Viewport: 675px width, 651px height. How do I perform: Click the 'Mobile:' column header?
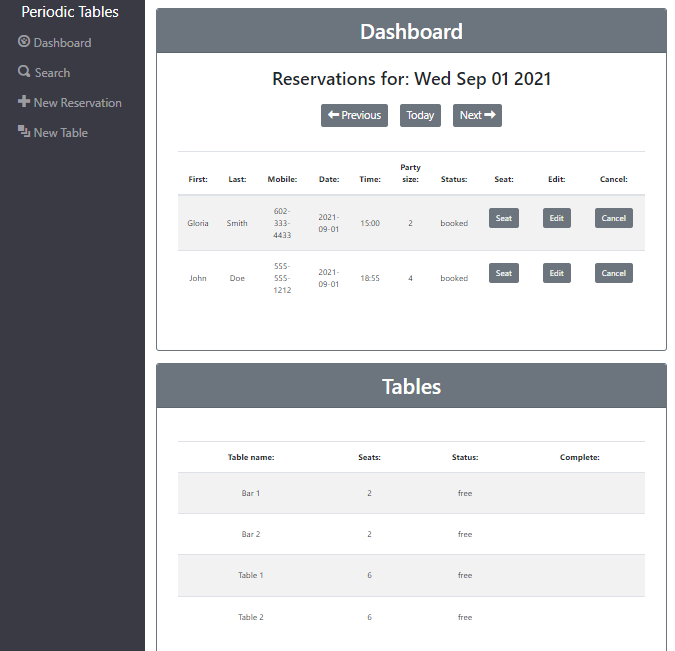pyautogui.click(x=282, y=179)
